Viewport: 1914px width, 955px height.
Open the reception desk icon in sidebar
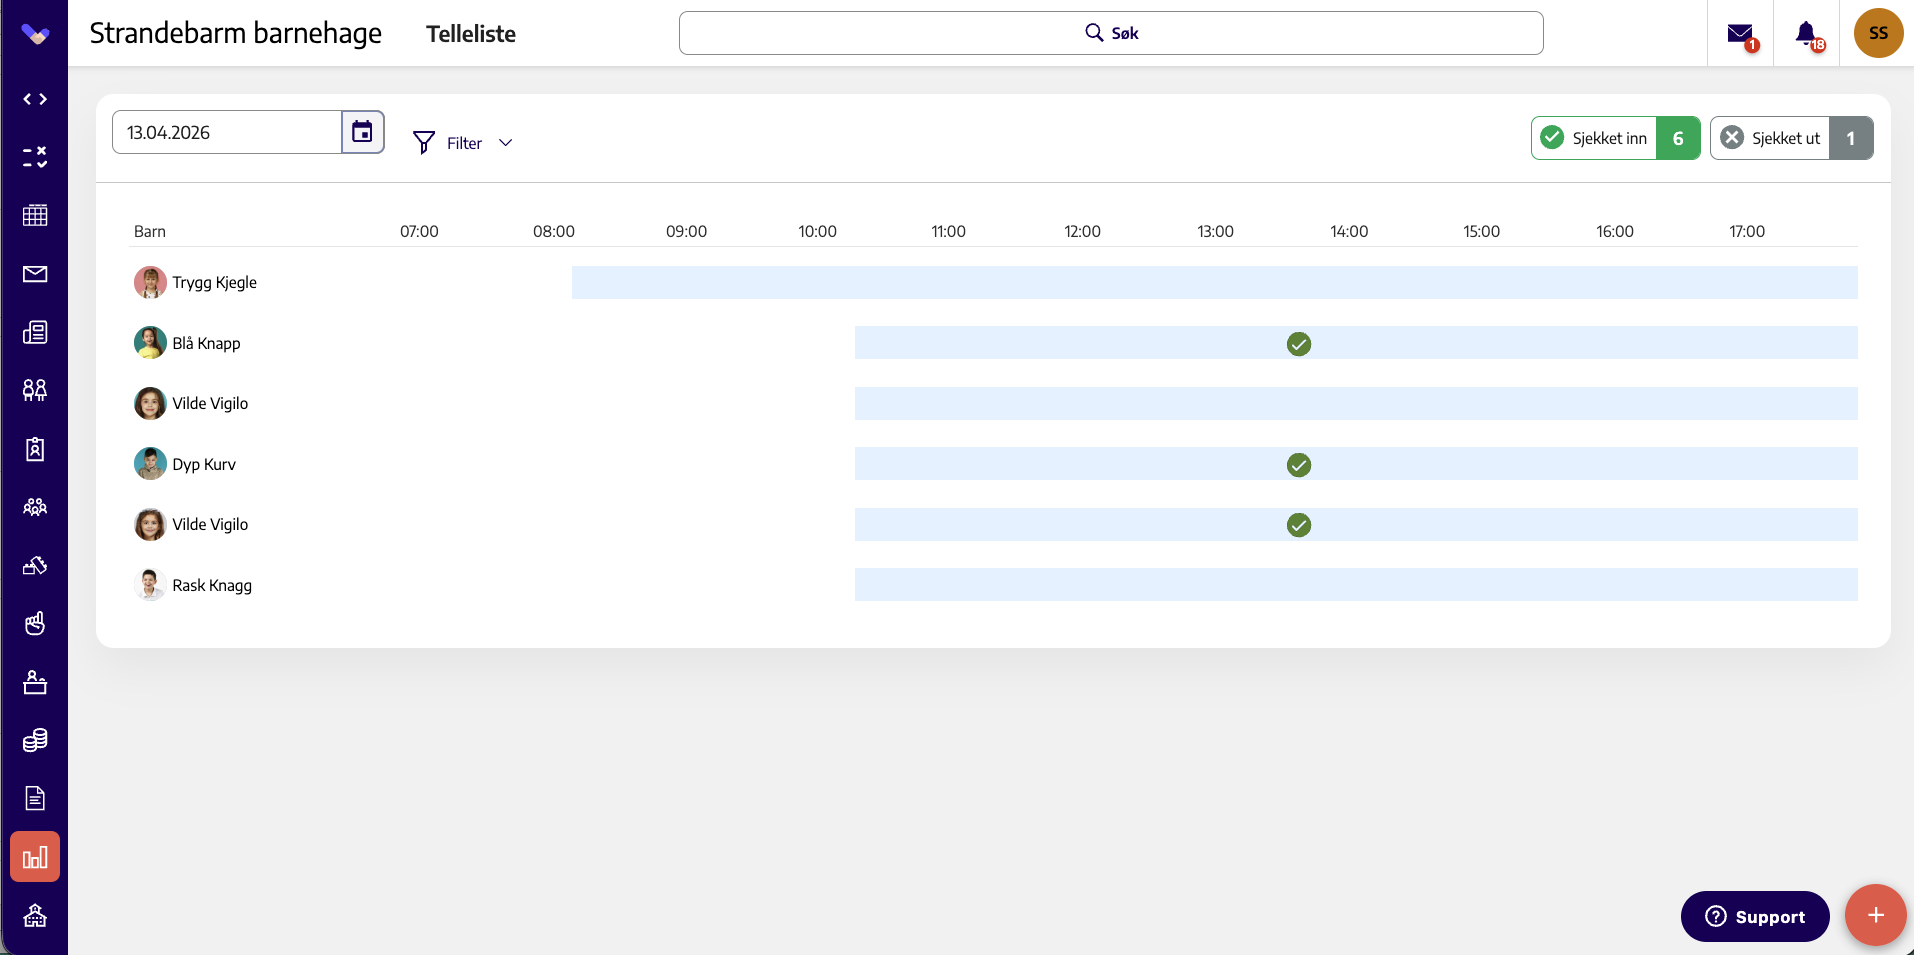[x=35, y=682]
